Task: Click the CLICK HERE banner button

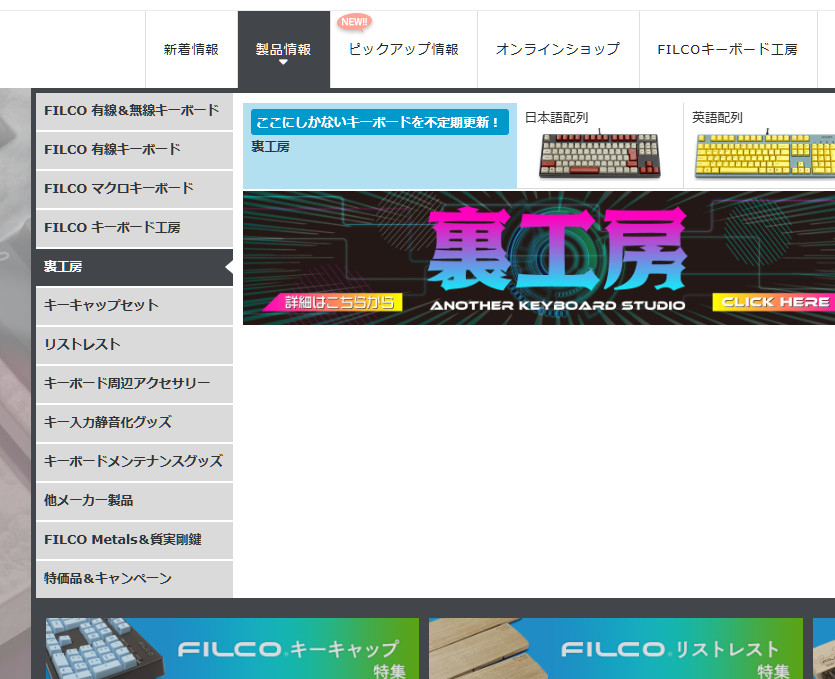Action: click(775, 302)
